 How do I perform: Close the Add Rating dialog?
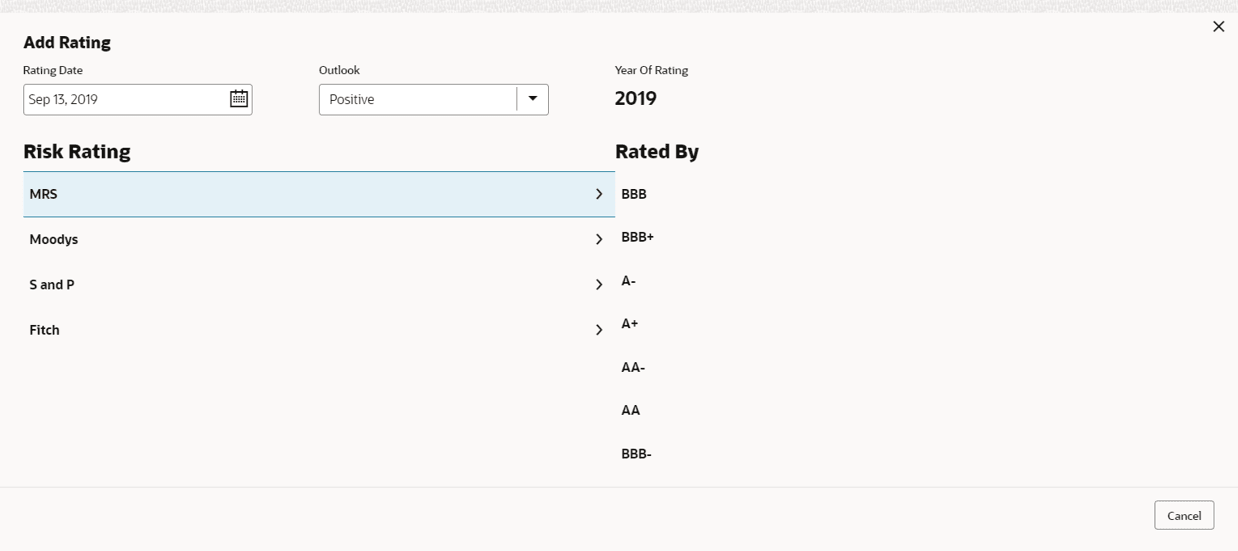point(1218,27)
